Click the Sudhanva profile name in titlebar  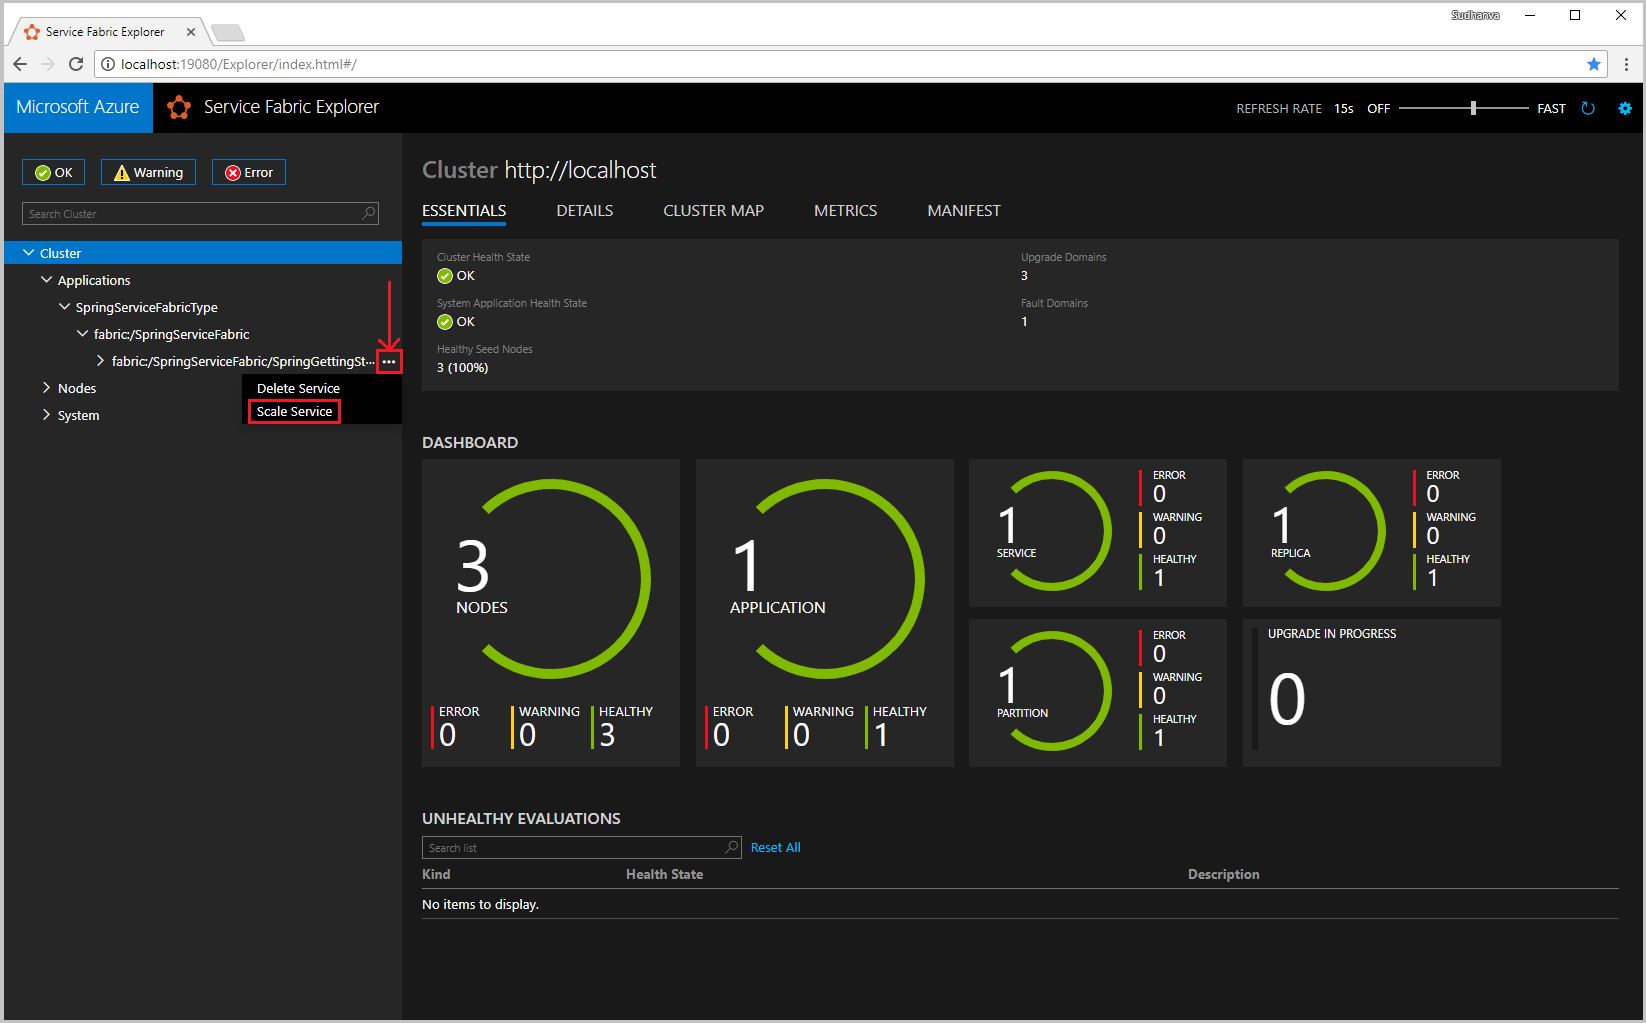[1475, 15]
